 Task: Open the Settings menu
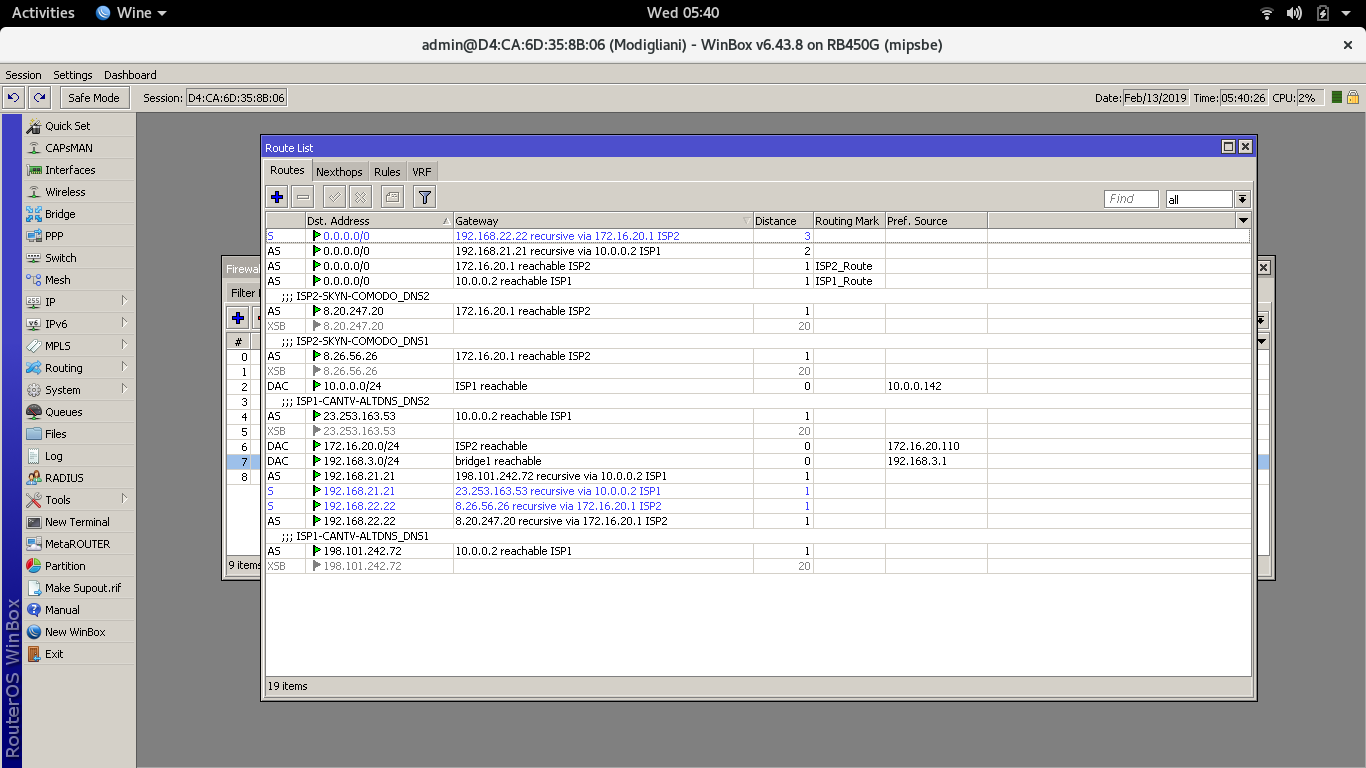click(73, 74)
